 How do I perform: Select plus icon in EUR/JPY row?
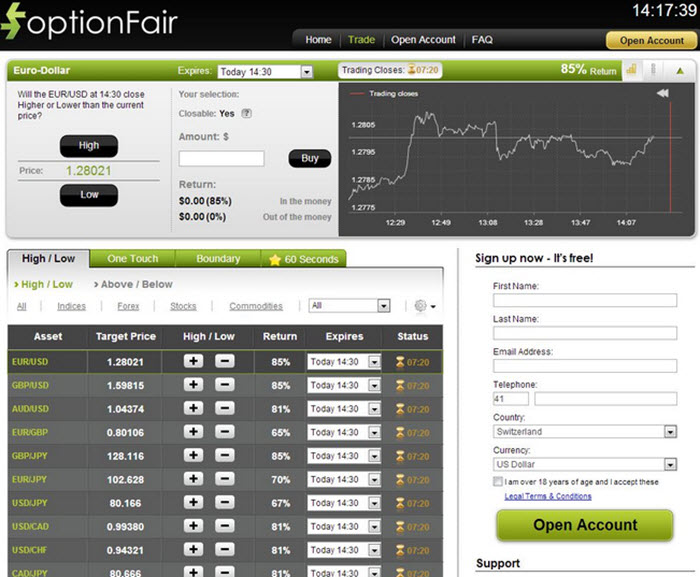[193, 479]
